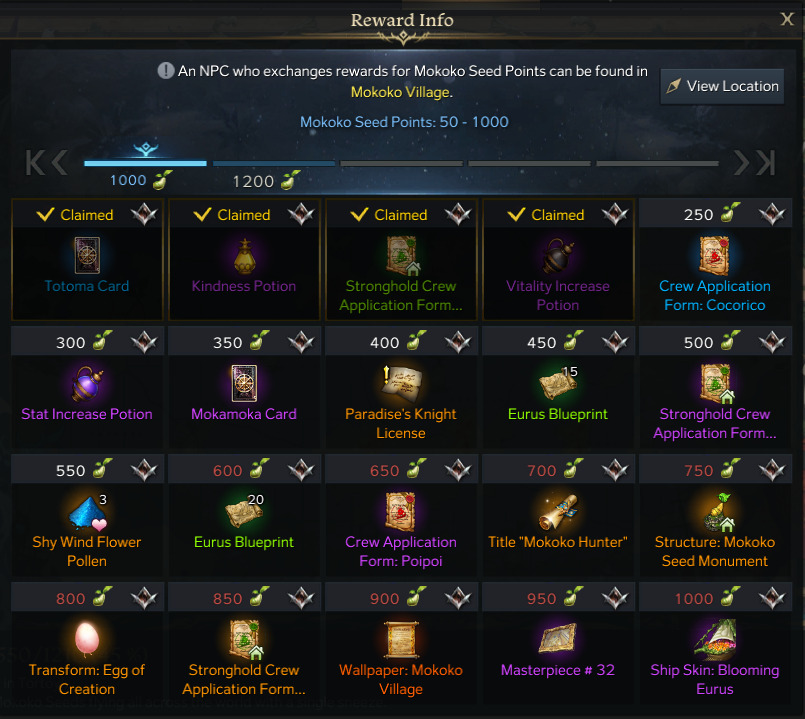Select the Masterpiece # 32 icon
Screen dimensions: 805x719
pos(558,638)
